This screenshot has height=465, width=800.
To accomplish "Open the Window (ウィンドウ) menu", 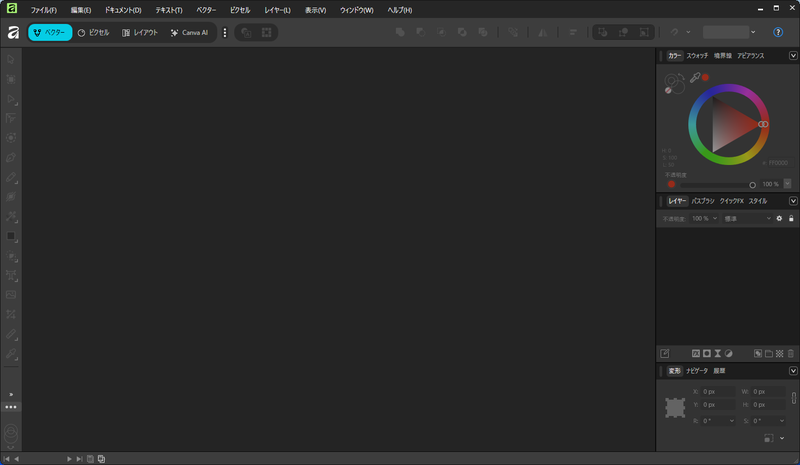I will click(357, 10).
